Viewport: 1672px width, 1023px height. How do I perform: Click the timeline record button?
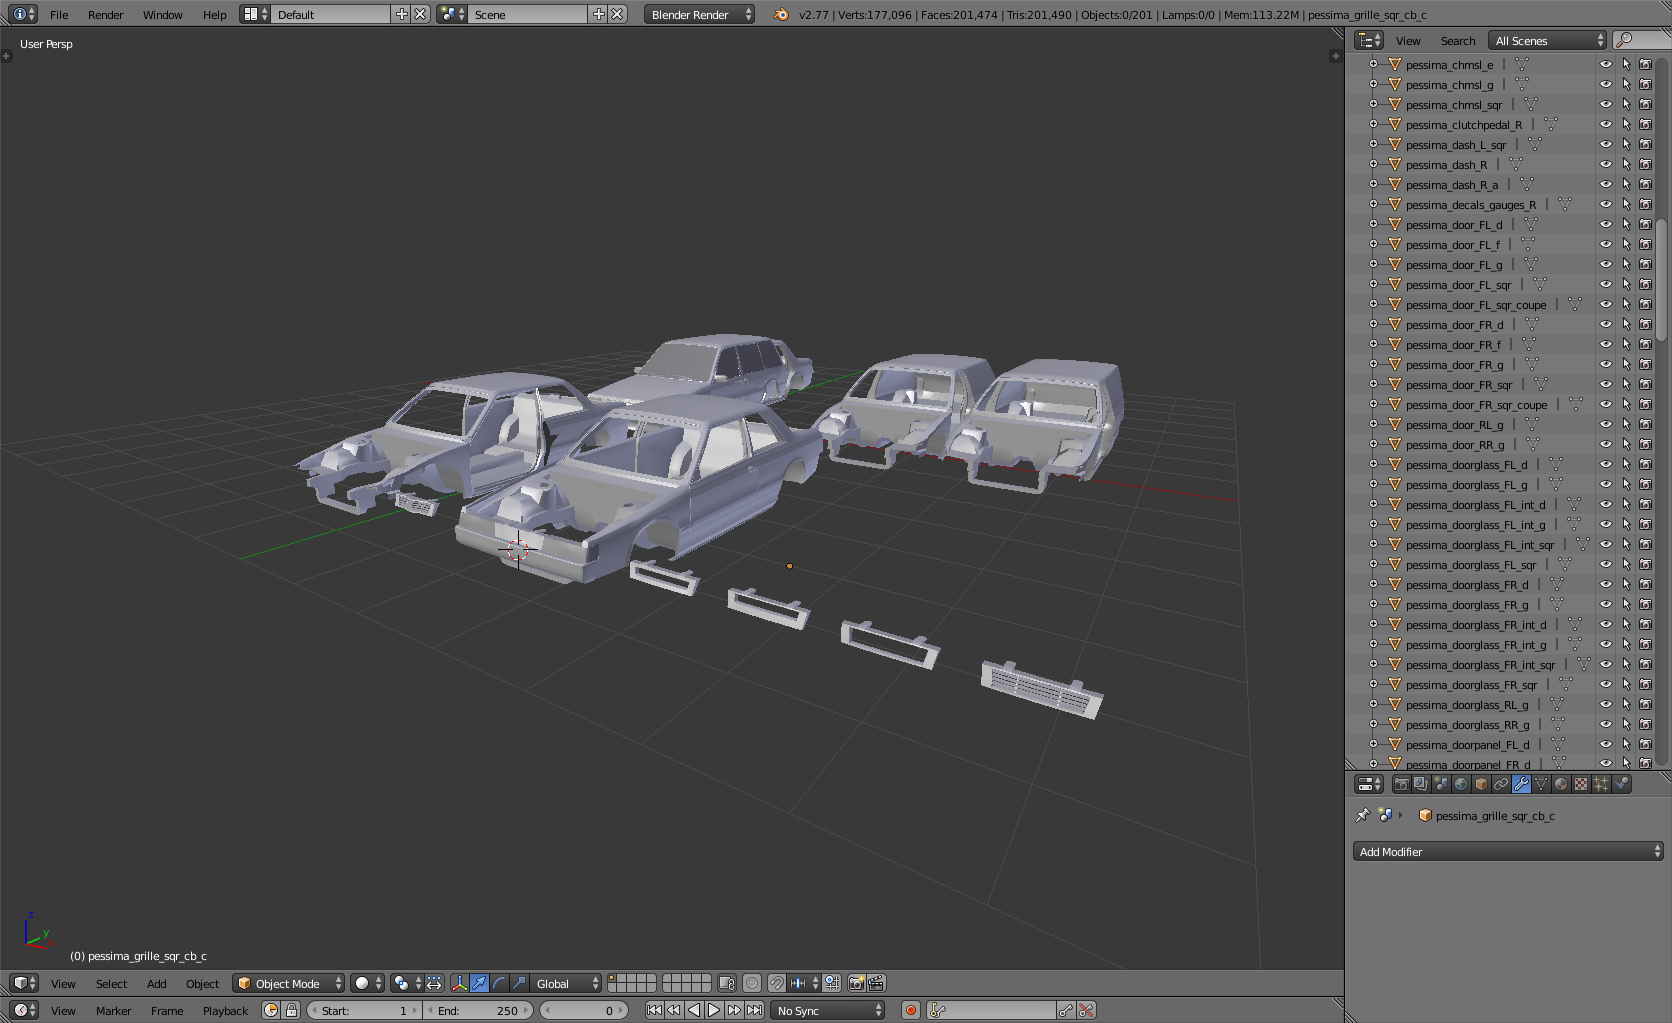click(910, 1011)
